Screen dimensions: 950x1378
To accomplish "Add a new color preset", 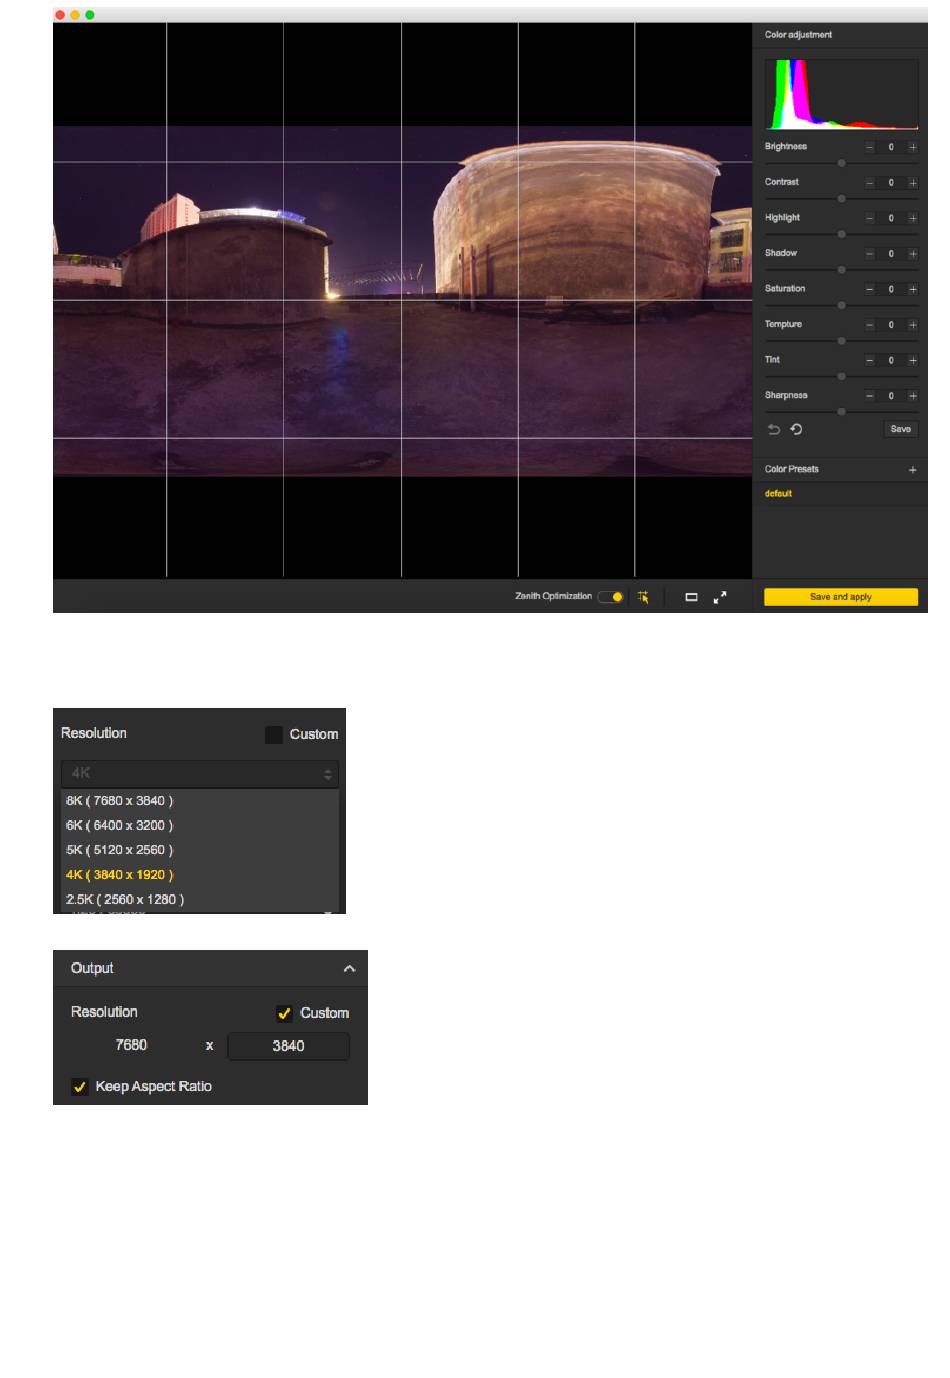I will tap(912, 469).
